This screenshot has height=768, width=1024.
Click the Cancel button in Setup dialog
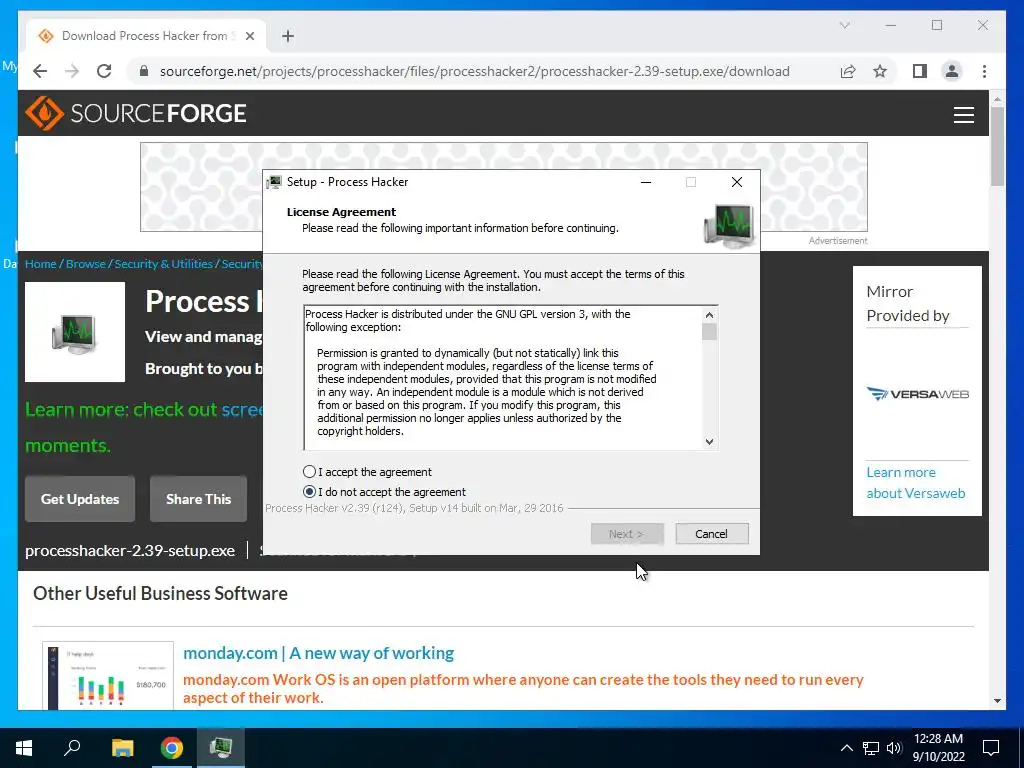(712, 534)
